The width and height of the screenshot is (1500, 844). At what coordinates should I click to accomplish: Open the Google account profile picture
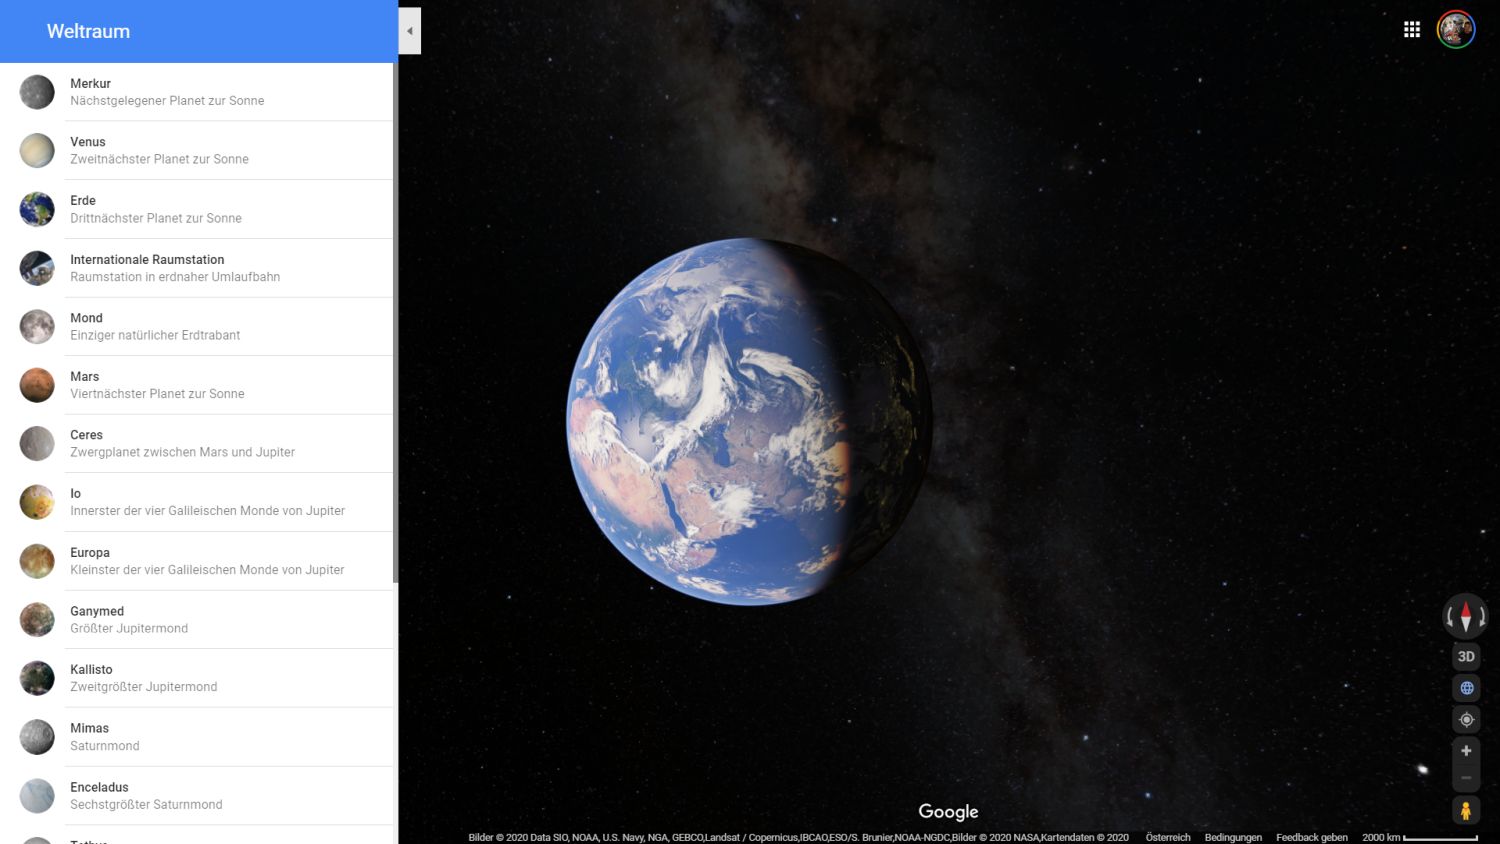tap(1455, 30)
